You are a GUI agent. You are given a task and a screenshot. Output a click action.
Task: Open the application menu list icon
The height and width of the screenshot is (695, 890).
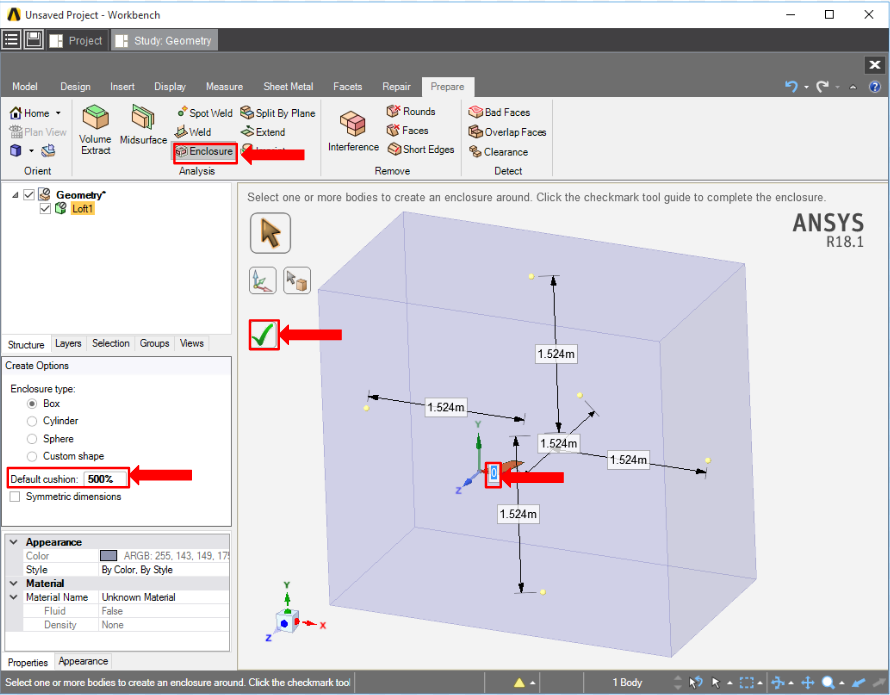tap(11, 40)
